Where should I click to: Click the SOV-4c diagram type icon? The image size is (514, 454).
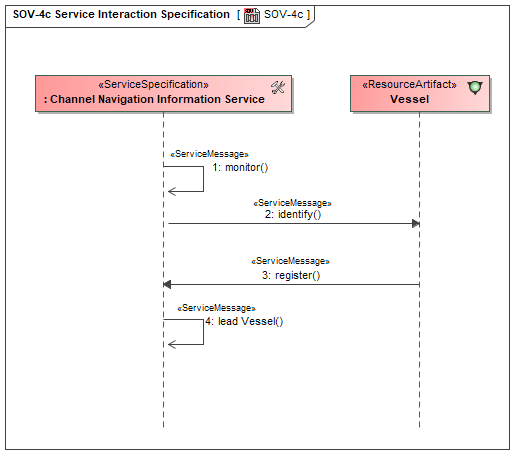click(252, 15)
